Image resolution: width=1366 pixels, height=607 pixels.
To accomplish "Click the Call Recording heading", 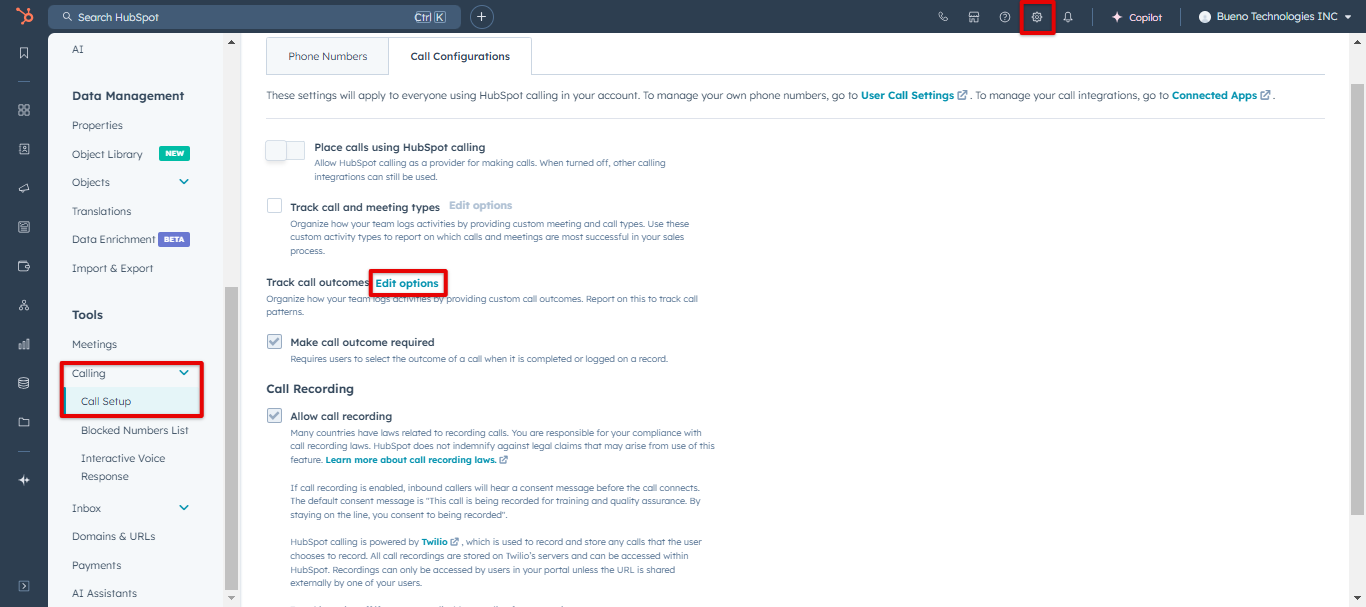I will pos(310,388).
